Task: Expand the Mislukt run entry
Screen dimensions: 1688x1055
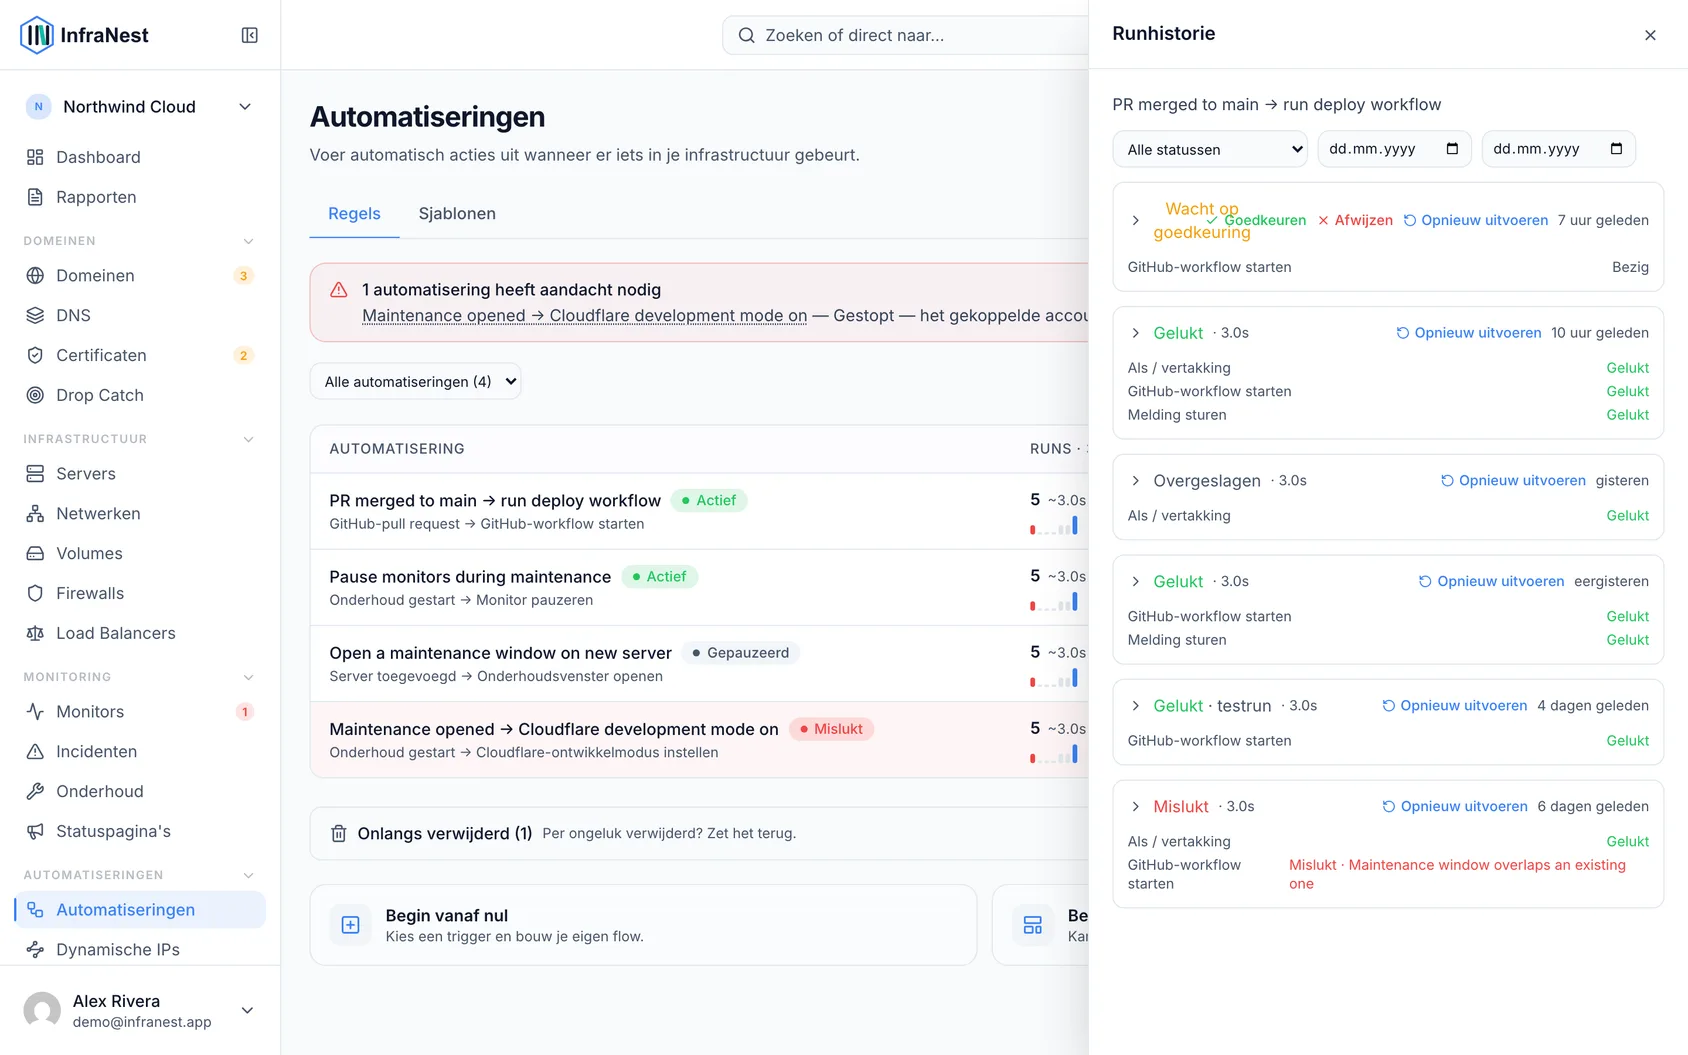Action: click(1135, 806)
